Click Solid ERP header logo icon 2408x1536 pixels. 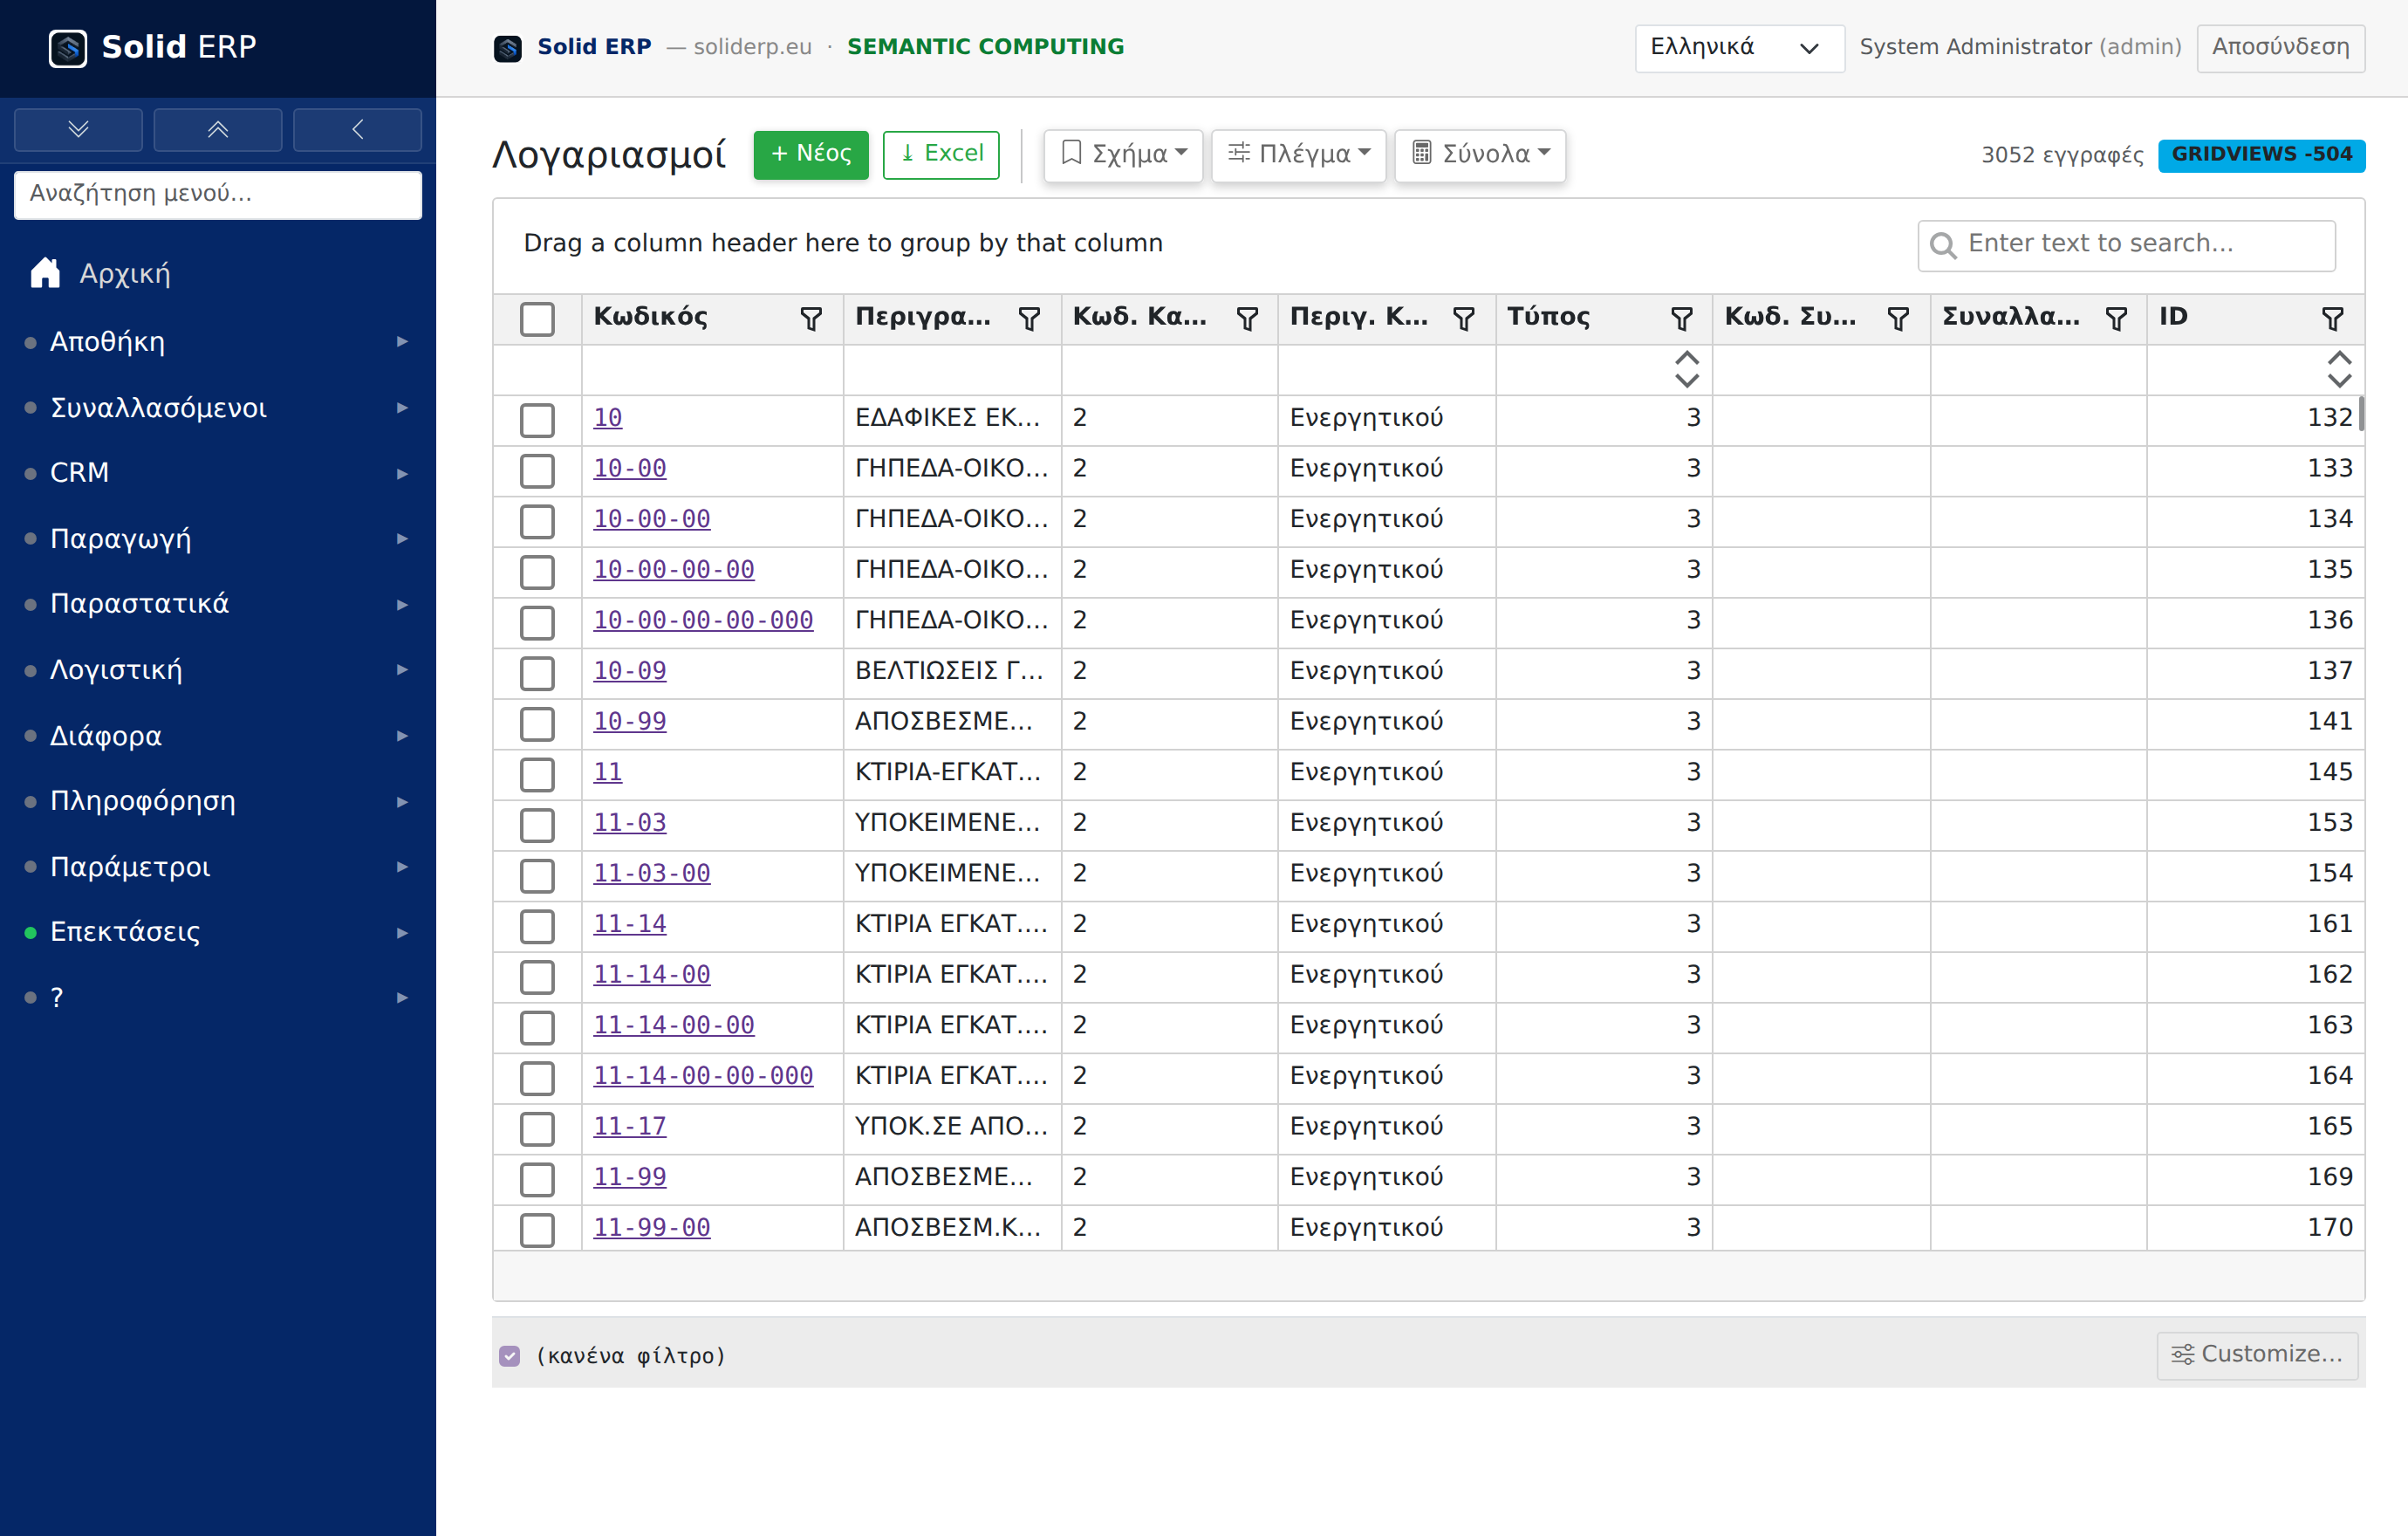[x=508, y=47]
